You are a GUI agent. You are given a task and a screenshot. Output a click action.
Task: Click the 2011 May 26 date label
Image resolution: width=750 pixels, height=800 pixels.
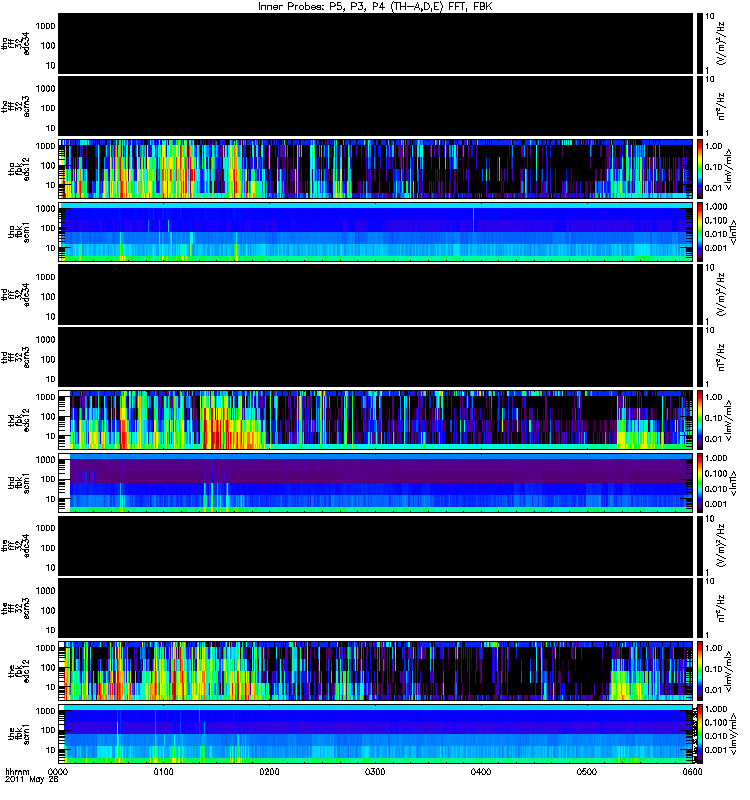point(32,780)
